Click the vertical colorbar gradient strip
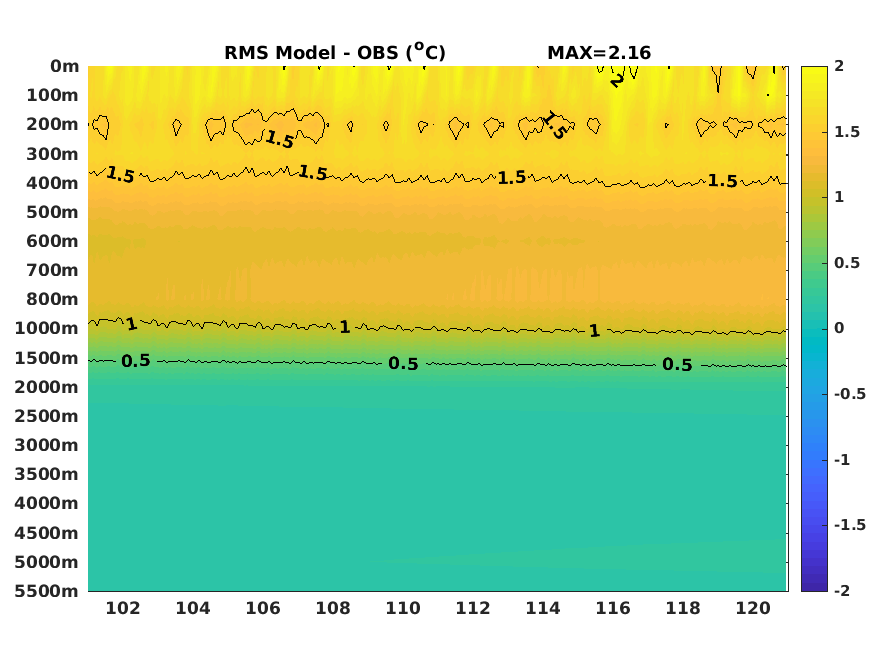The image size is (875, 656). pos(814,329)
